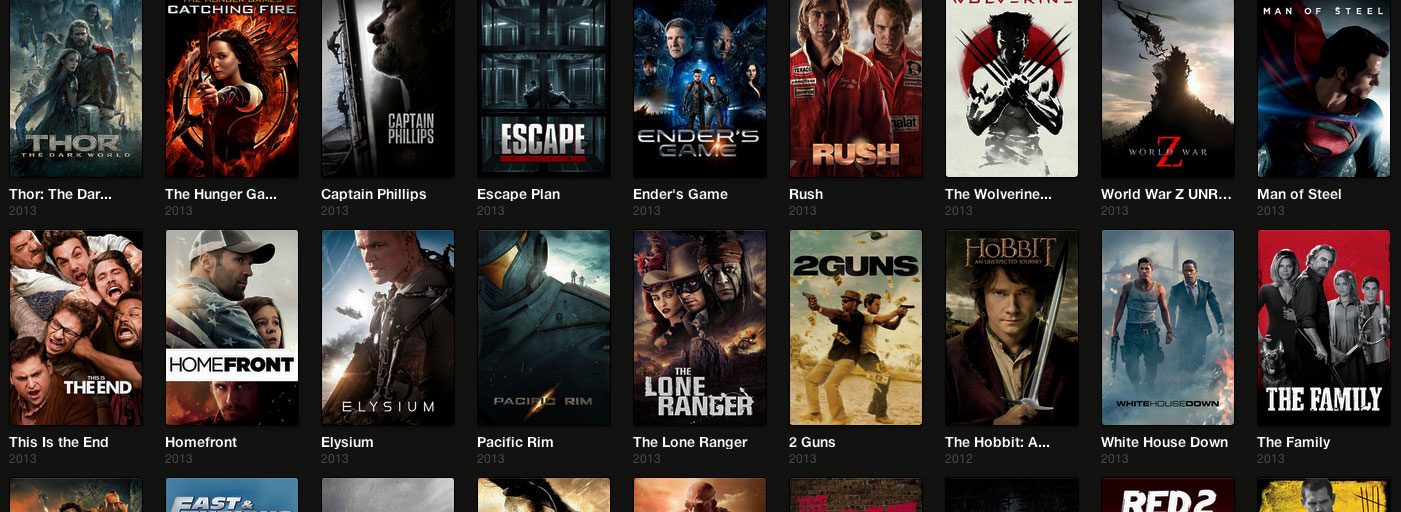The width and height of the screenshot is (1401, 512).
Task: Open the Ender's Game poster
Action: pos(700,89)
